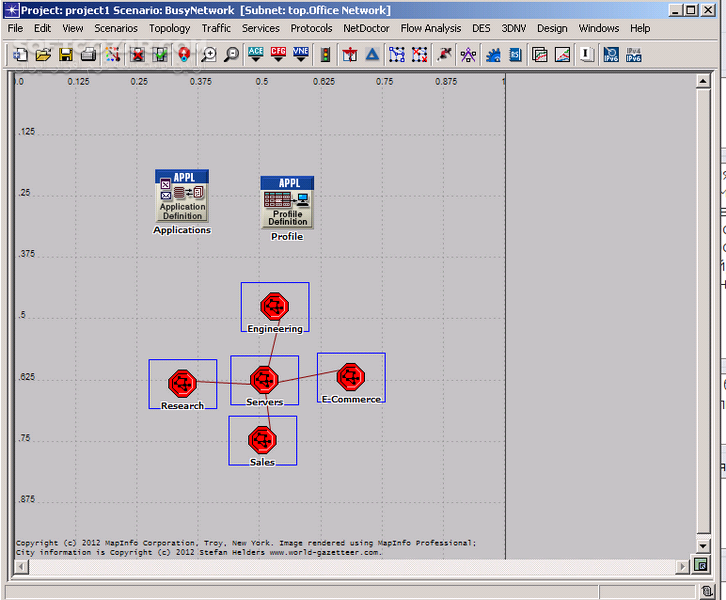This screenshot has height=600, width=726.
Task: Click the Open folder toolbar icon
Action: 43,55
